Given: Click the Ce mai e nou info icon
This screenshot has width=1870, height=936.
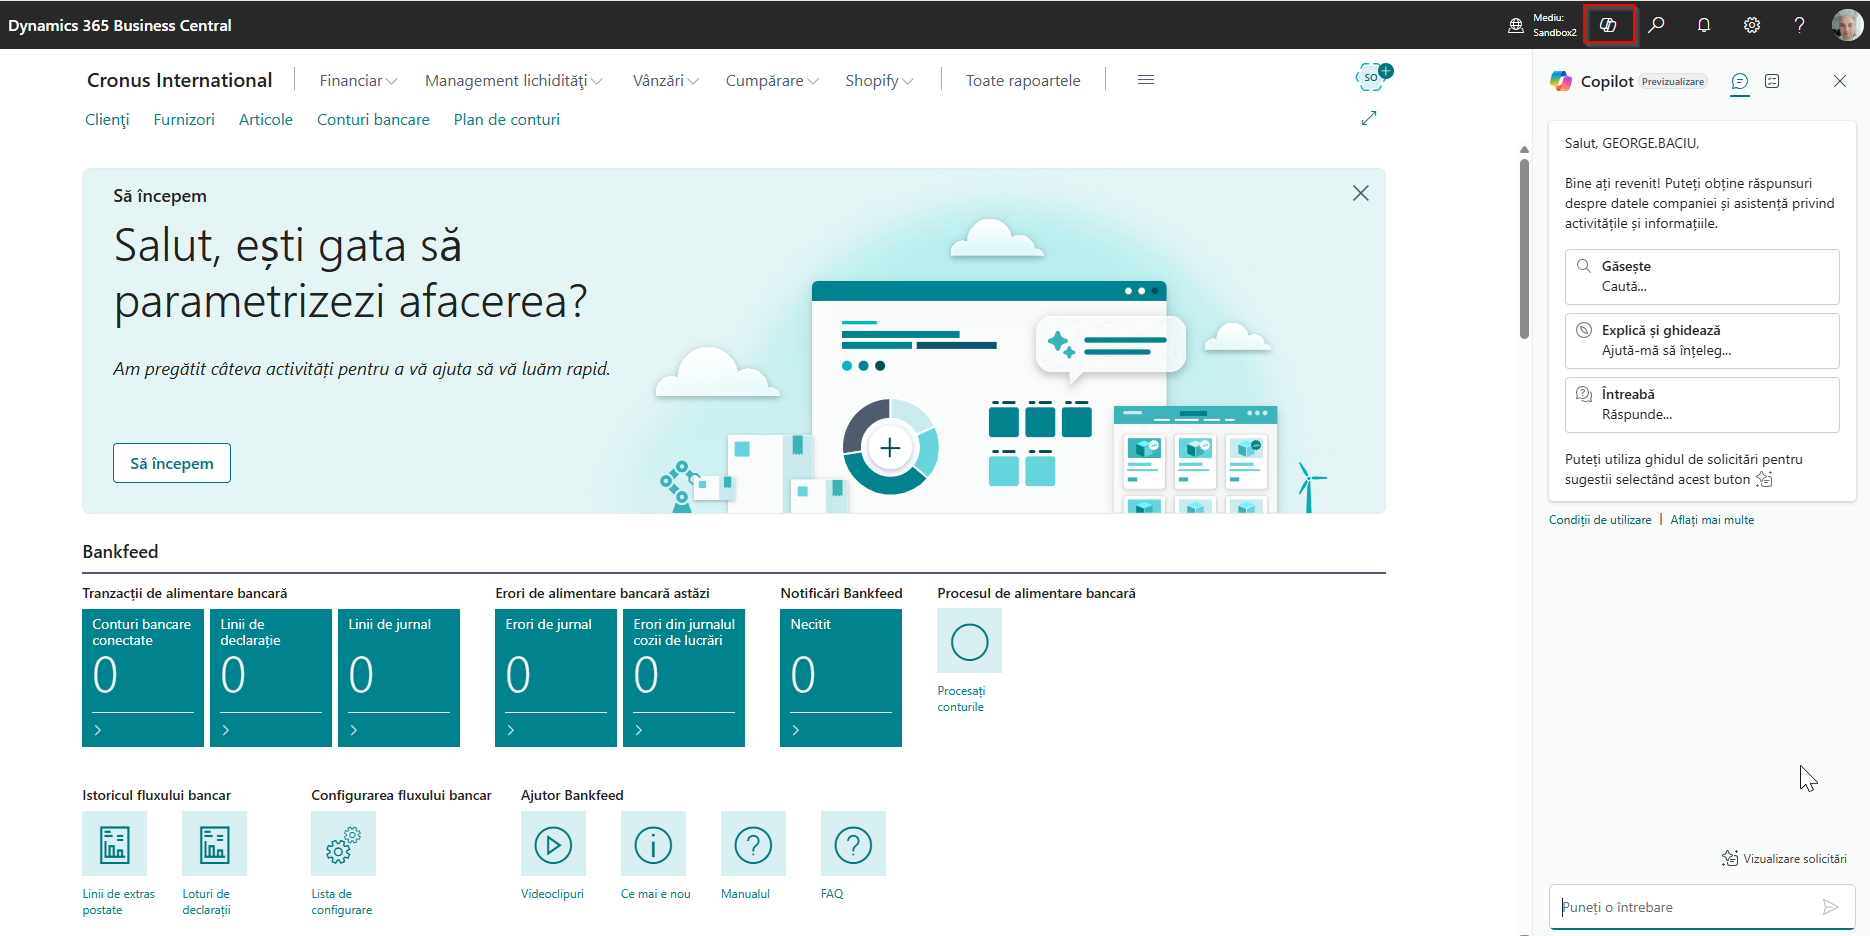Looking at the screenshot, I should (x=653, y=844).
